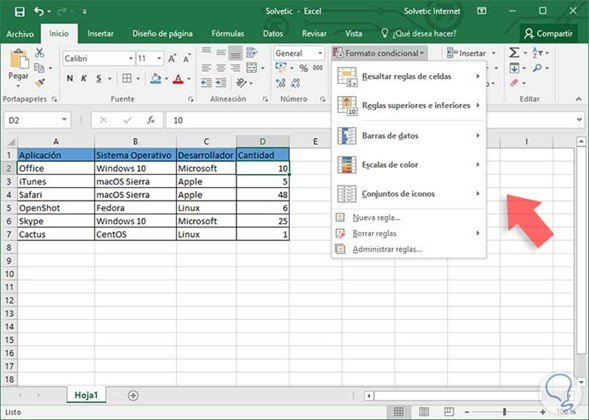The image size is (589, 420).
Task: Open the font color dropdown arrow
Action: point(189,79)
